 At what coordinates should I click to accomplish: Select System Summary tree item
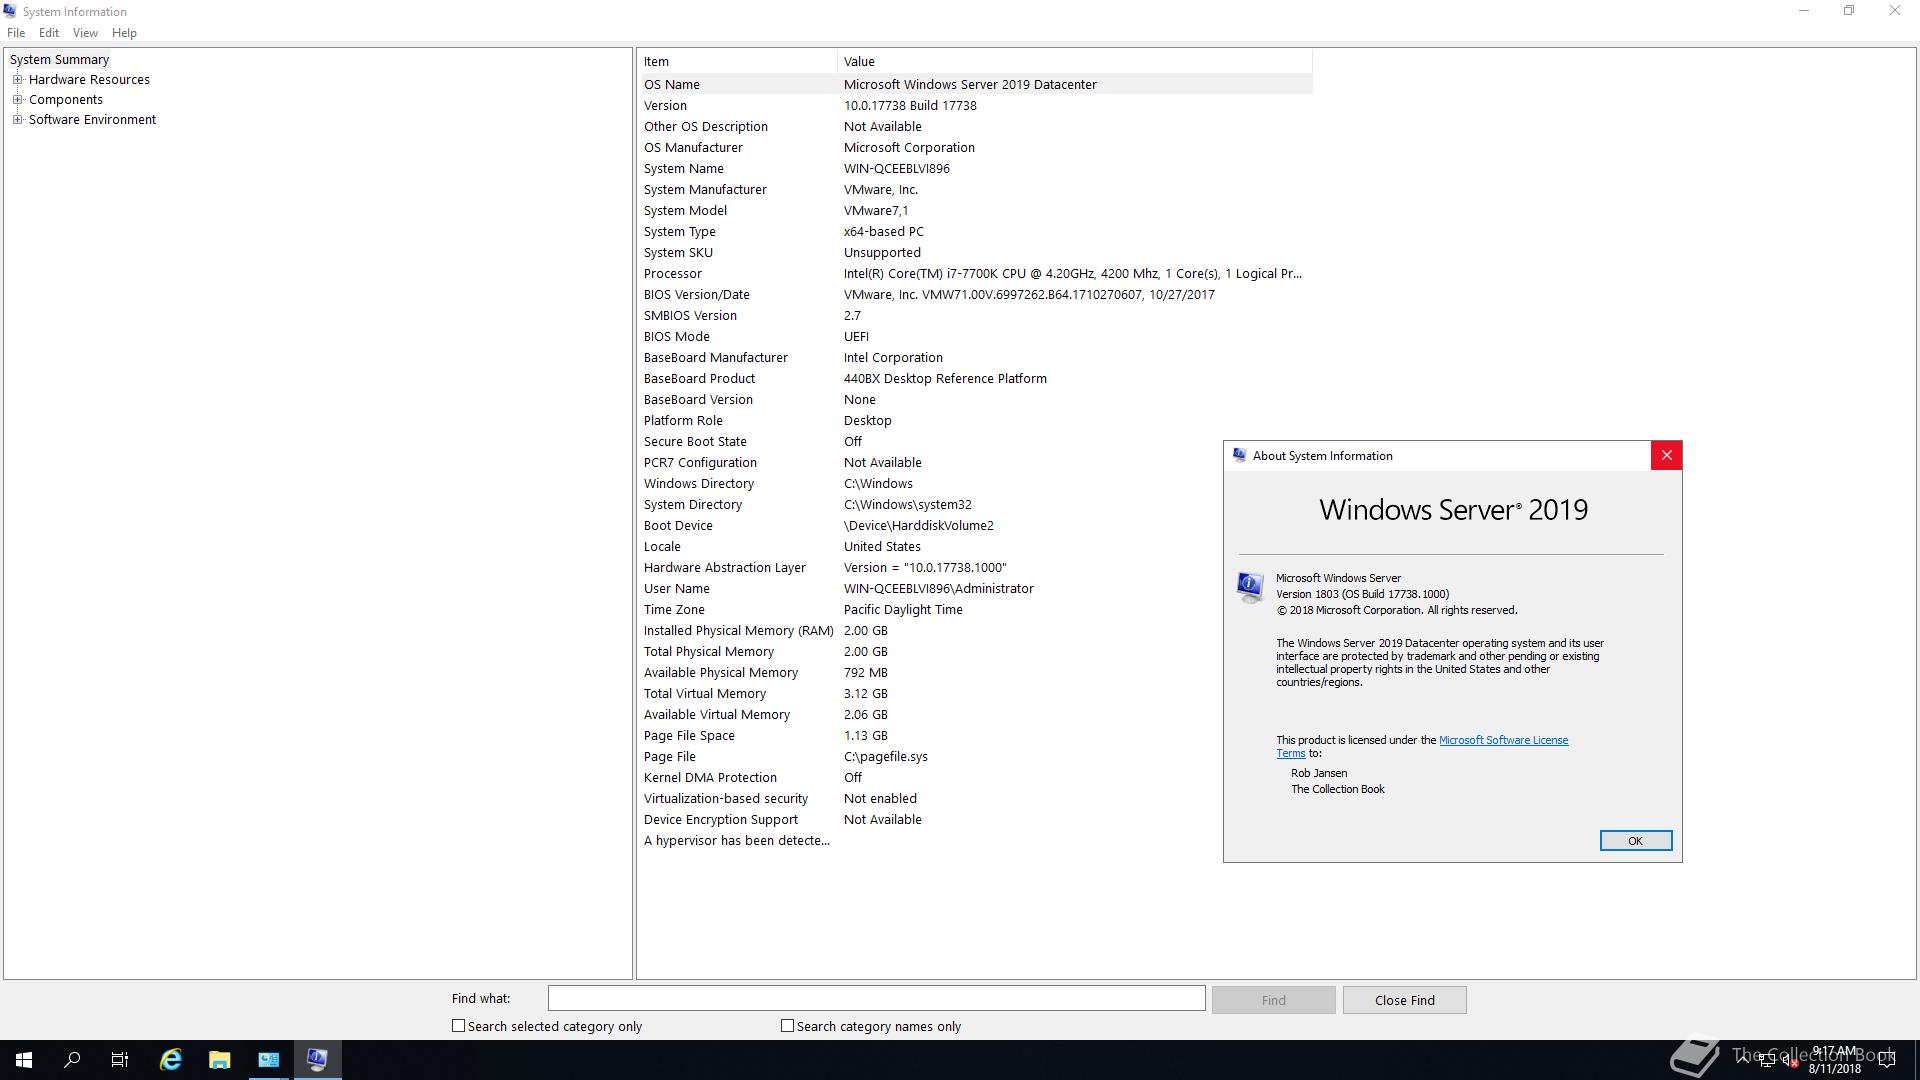[x=59, y=60]
